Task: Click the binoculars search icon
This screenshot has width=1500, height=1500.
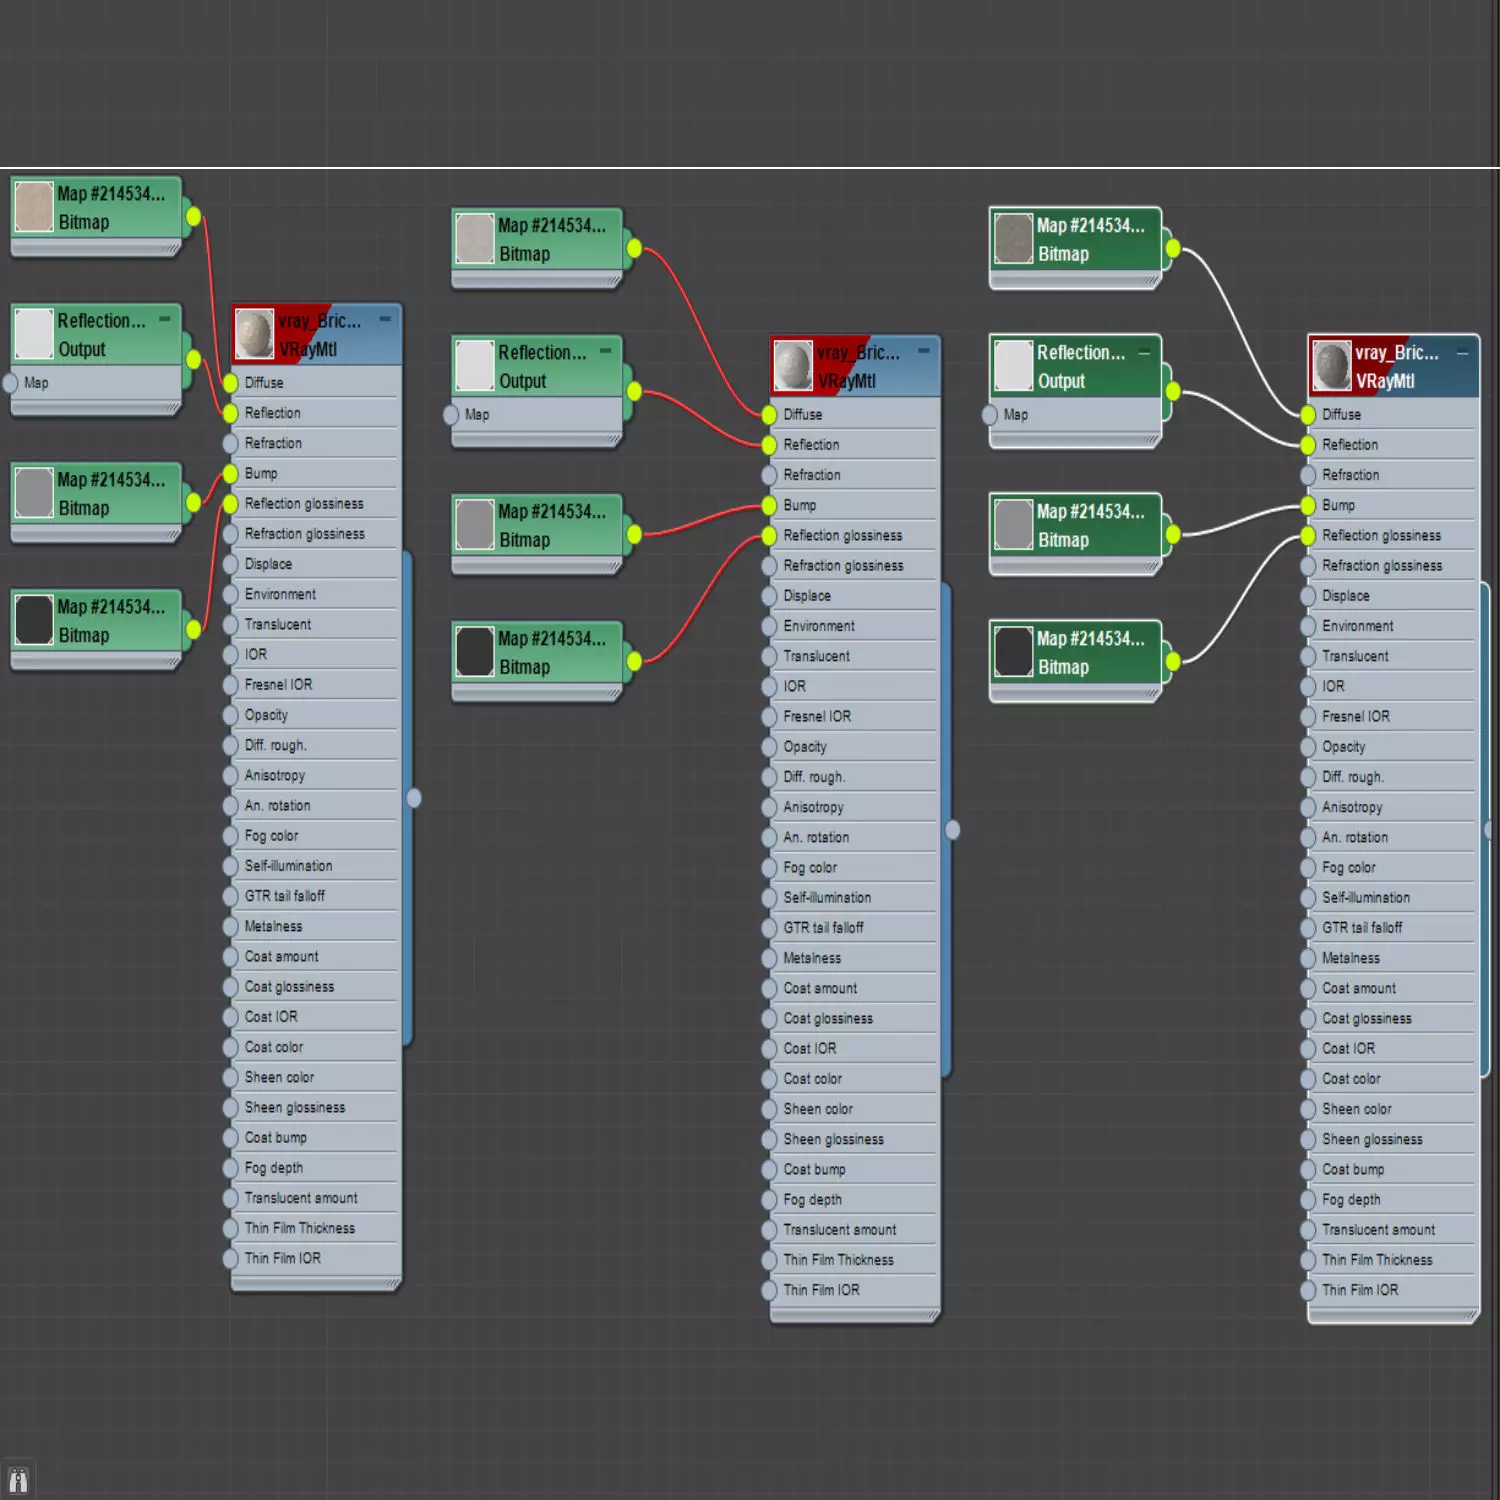Action: pyautogui.click(x=18, y=1480)
